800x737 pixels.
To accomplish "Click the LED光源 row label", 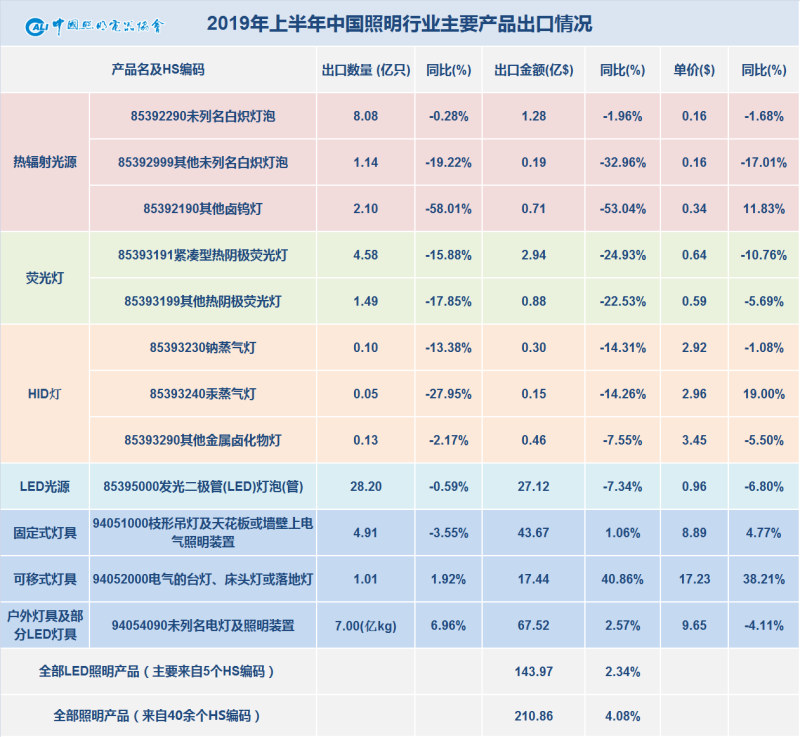I will click(47, 486).
